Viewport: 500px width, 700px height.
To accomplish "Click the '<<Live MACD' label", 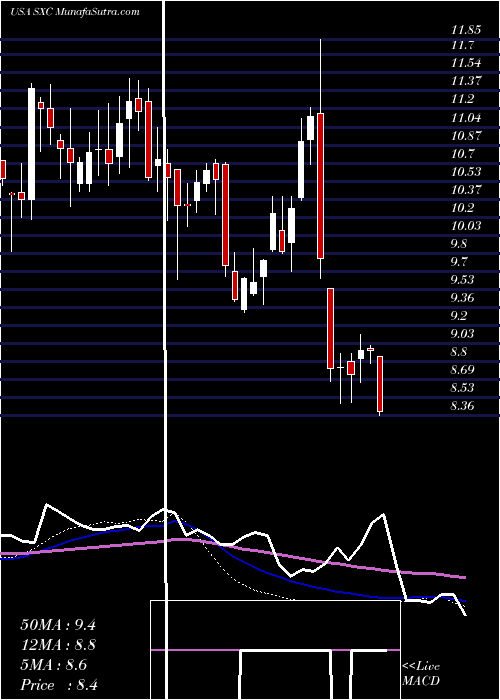I will point(421,674).
